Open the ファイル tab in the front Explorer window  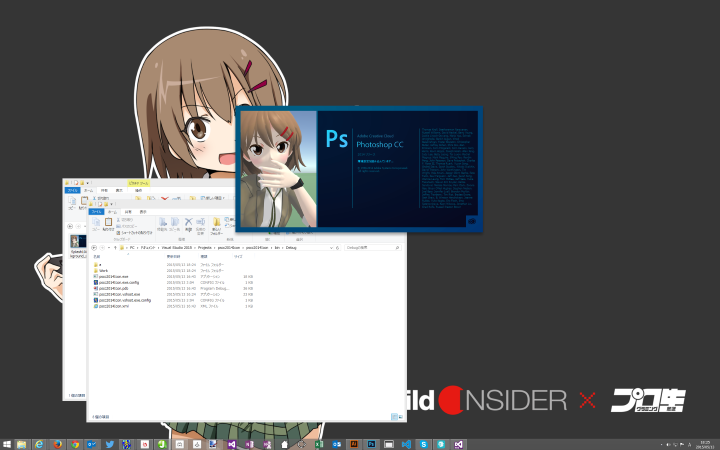[x=97, y=212]
